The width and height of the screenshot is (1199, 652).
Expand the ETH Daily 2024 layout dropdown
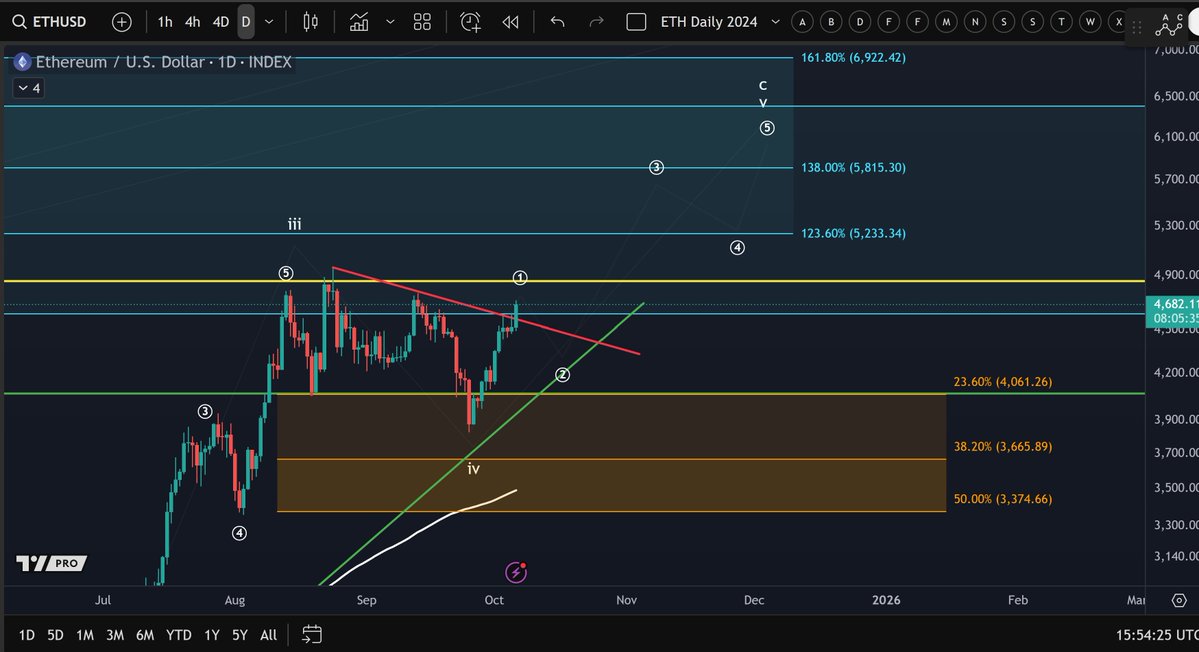click(x=775, y=22)
